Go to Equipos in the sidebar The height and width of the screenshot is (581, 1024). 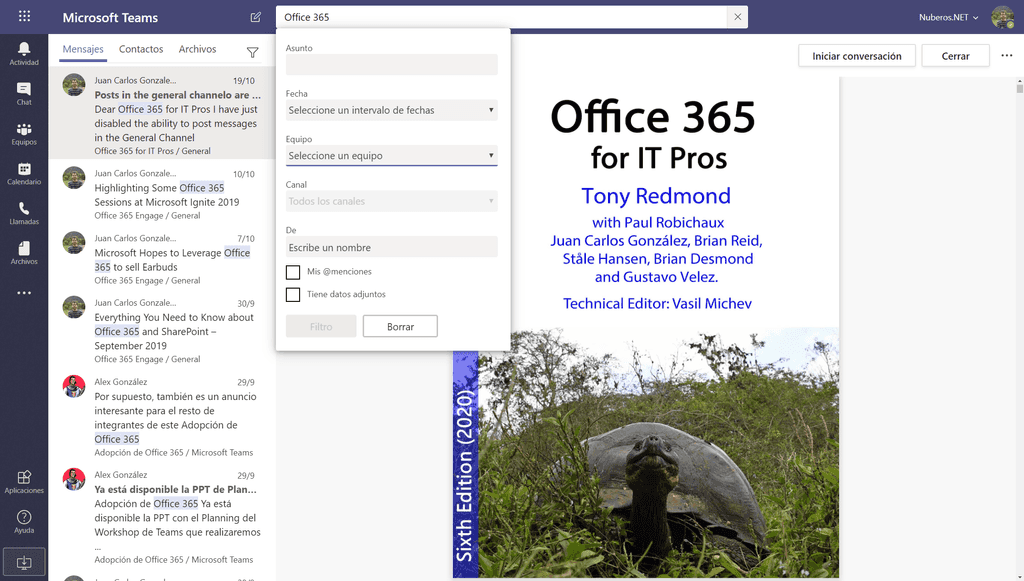point(24,133)
